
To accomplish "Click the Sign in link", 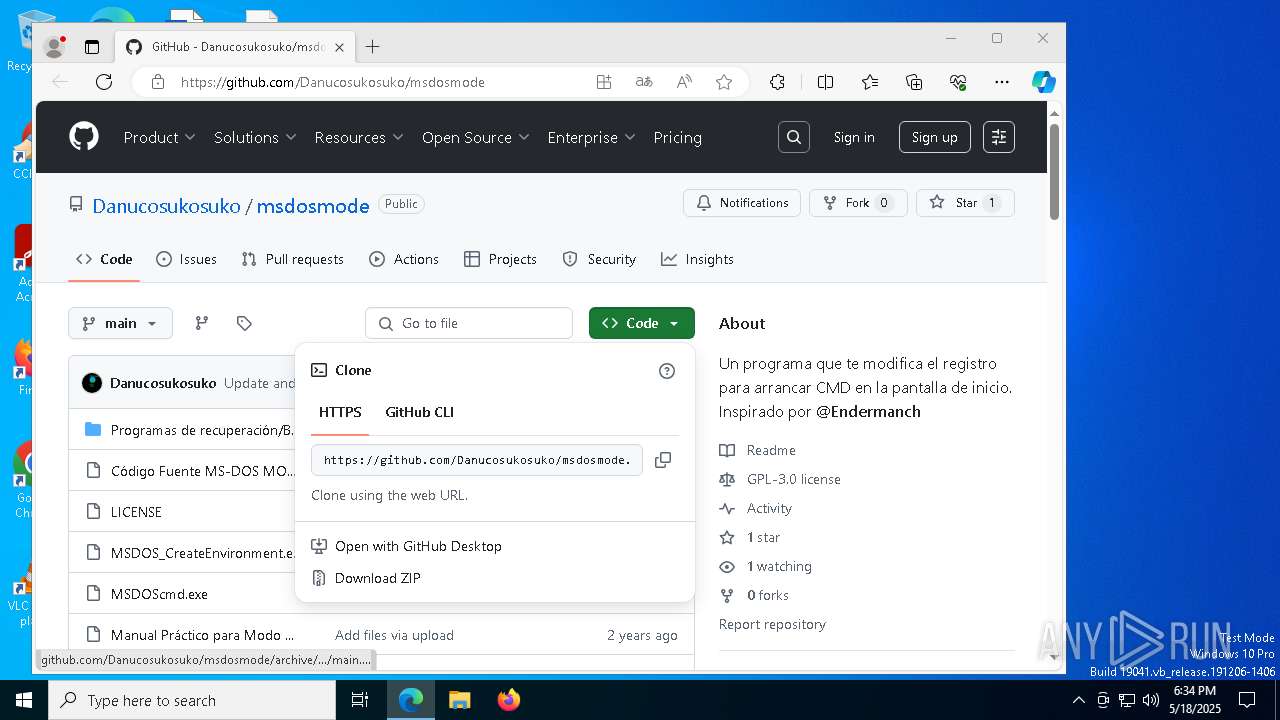I will (854, 137).
